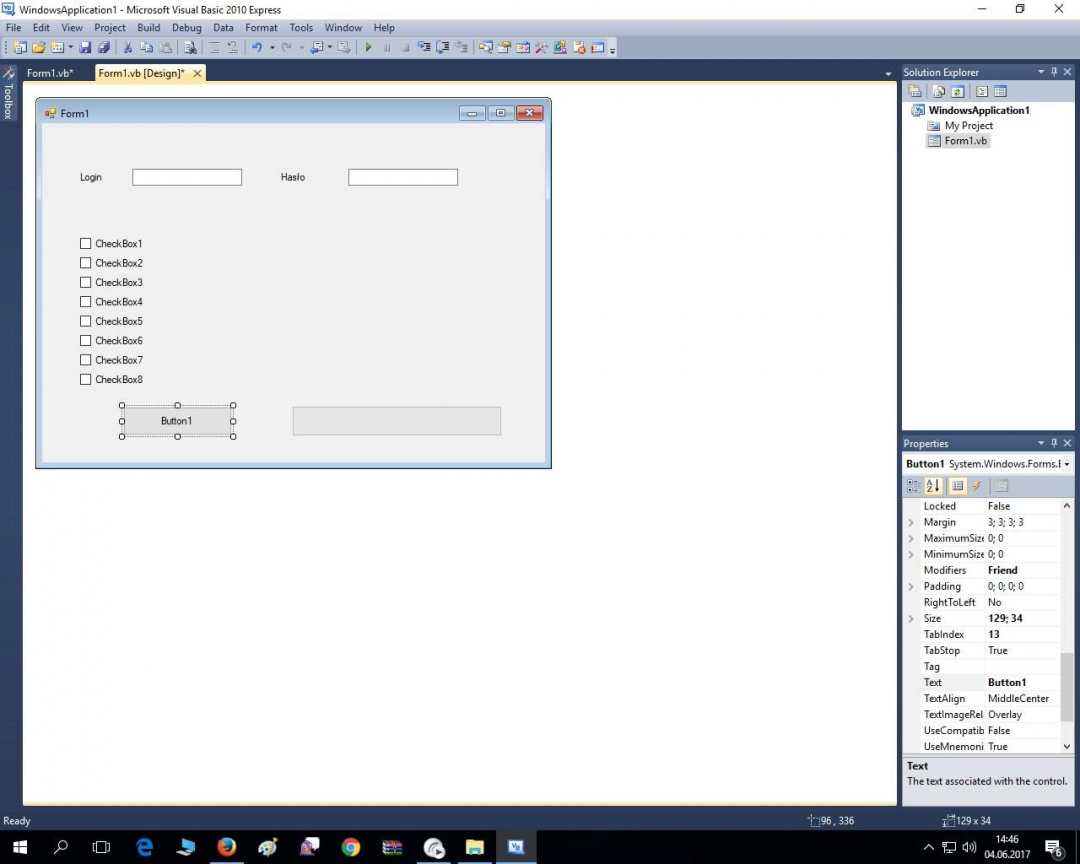Click the Login text box on the form
Image resolution: width=1080 pixels, height=864 pixels.
[x=187, y=177]
